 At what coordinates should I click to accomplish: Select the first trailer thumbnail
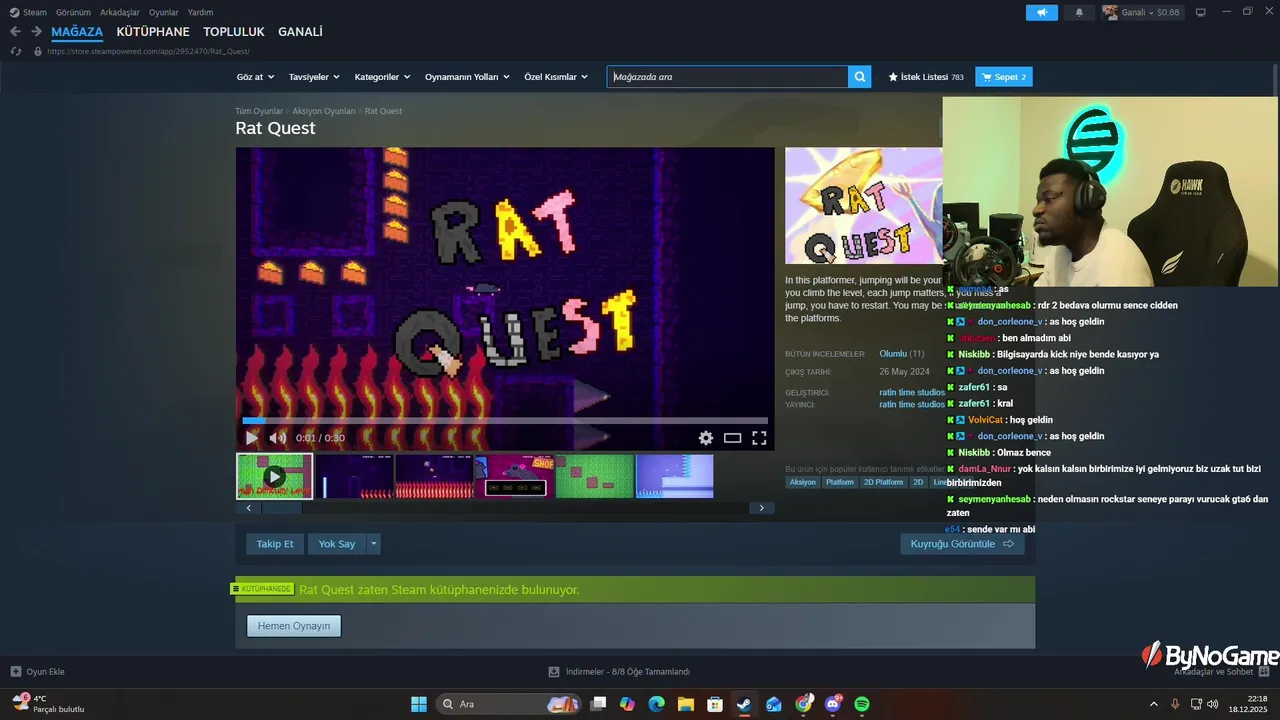274,476
